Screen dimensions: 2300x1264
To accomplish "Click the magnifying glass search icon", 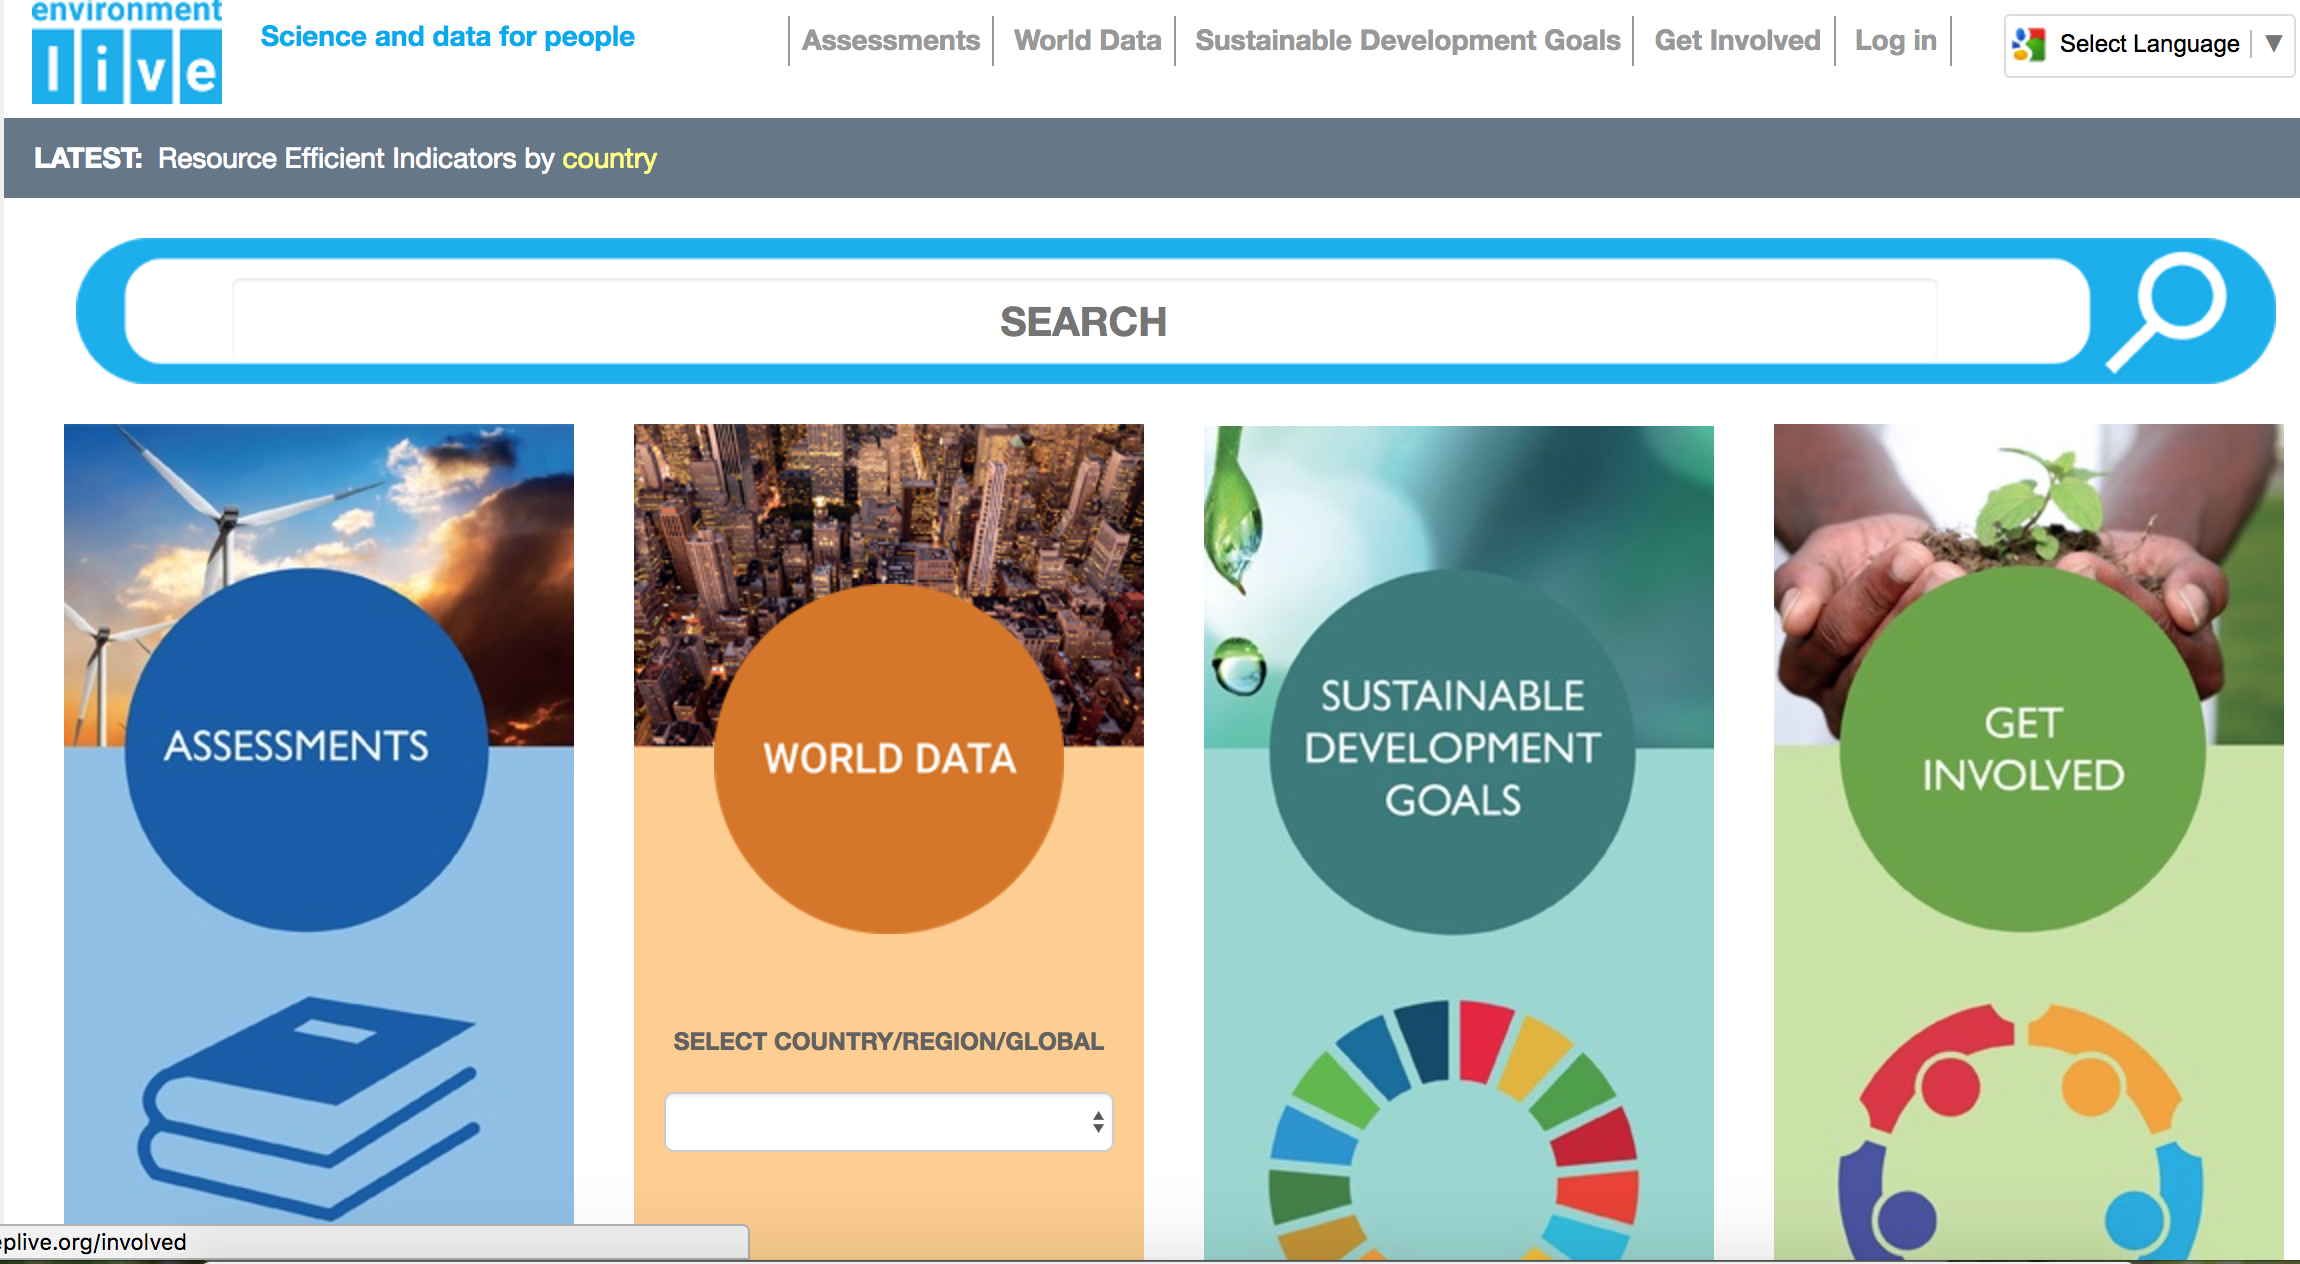I will [x=2166, y=312].
